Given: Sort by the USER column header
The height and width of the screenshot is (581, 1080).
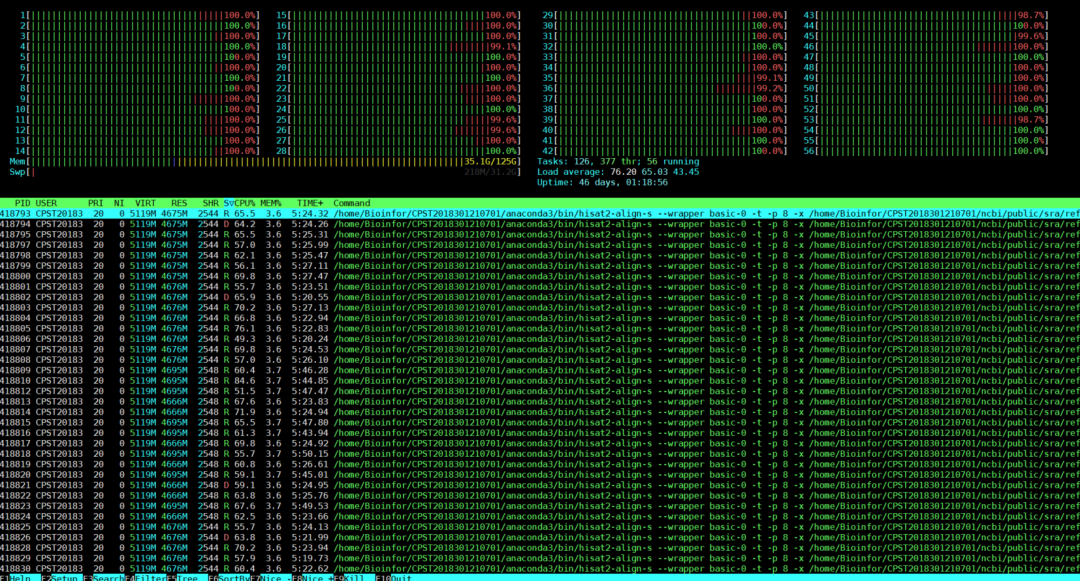Looking at the screenshot, I should click(x=46, y=203).
